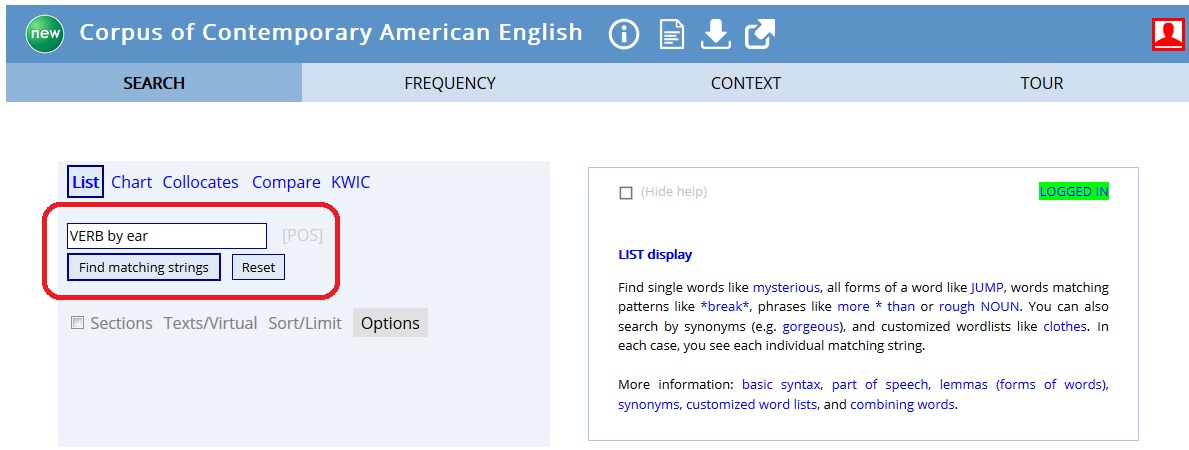Click the green 'new' badge icon

tap(45, 34)
